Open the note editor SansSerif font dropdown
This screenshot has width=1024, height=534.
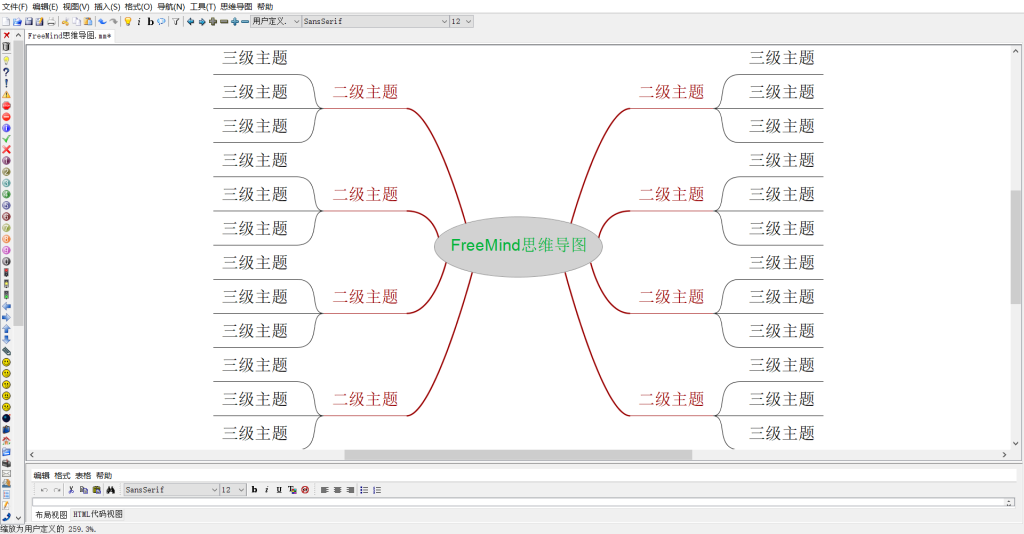(x=171, y=490)
